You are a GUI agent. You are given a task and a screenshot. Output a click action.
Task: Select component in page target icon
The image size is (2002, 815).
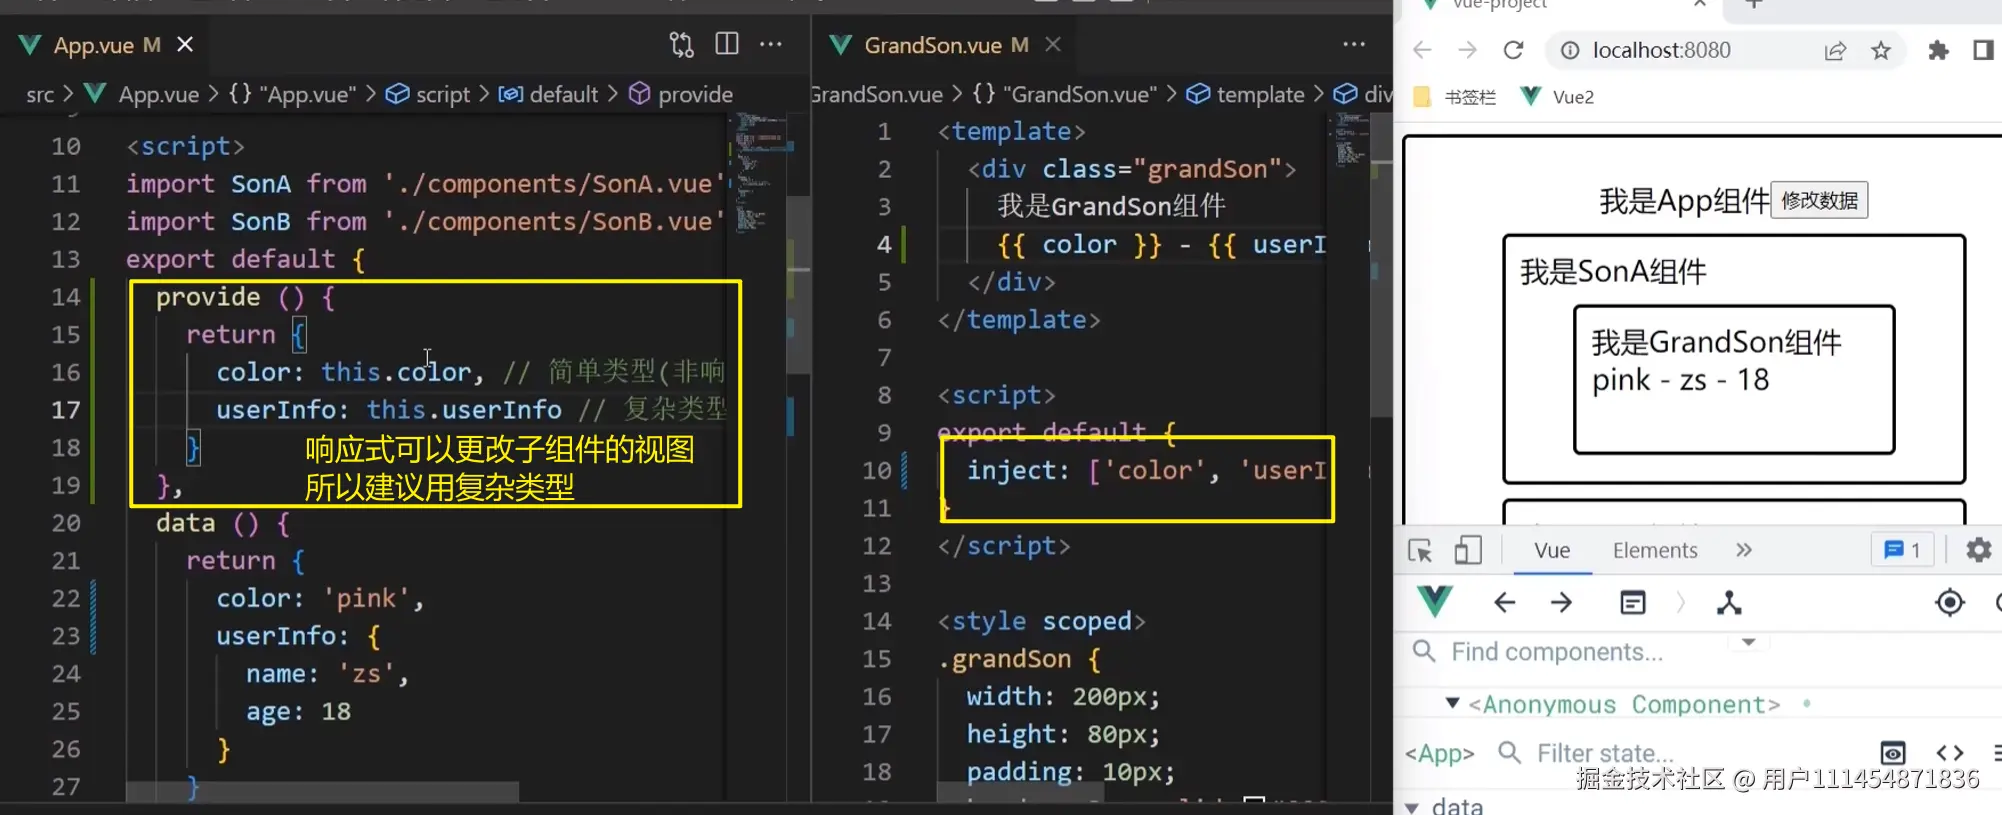click(x=1950, y=602)
